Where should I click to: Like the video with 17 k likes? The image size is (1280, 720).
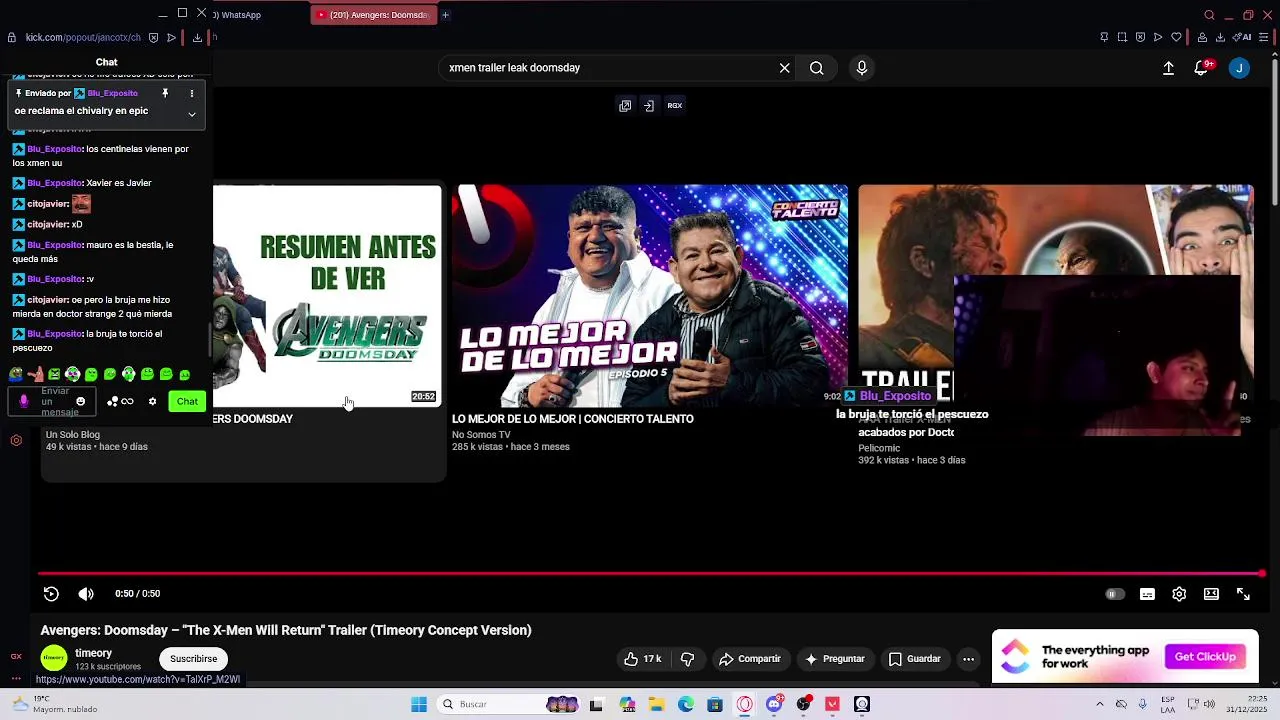642,659
